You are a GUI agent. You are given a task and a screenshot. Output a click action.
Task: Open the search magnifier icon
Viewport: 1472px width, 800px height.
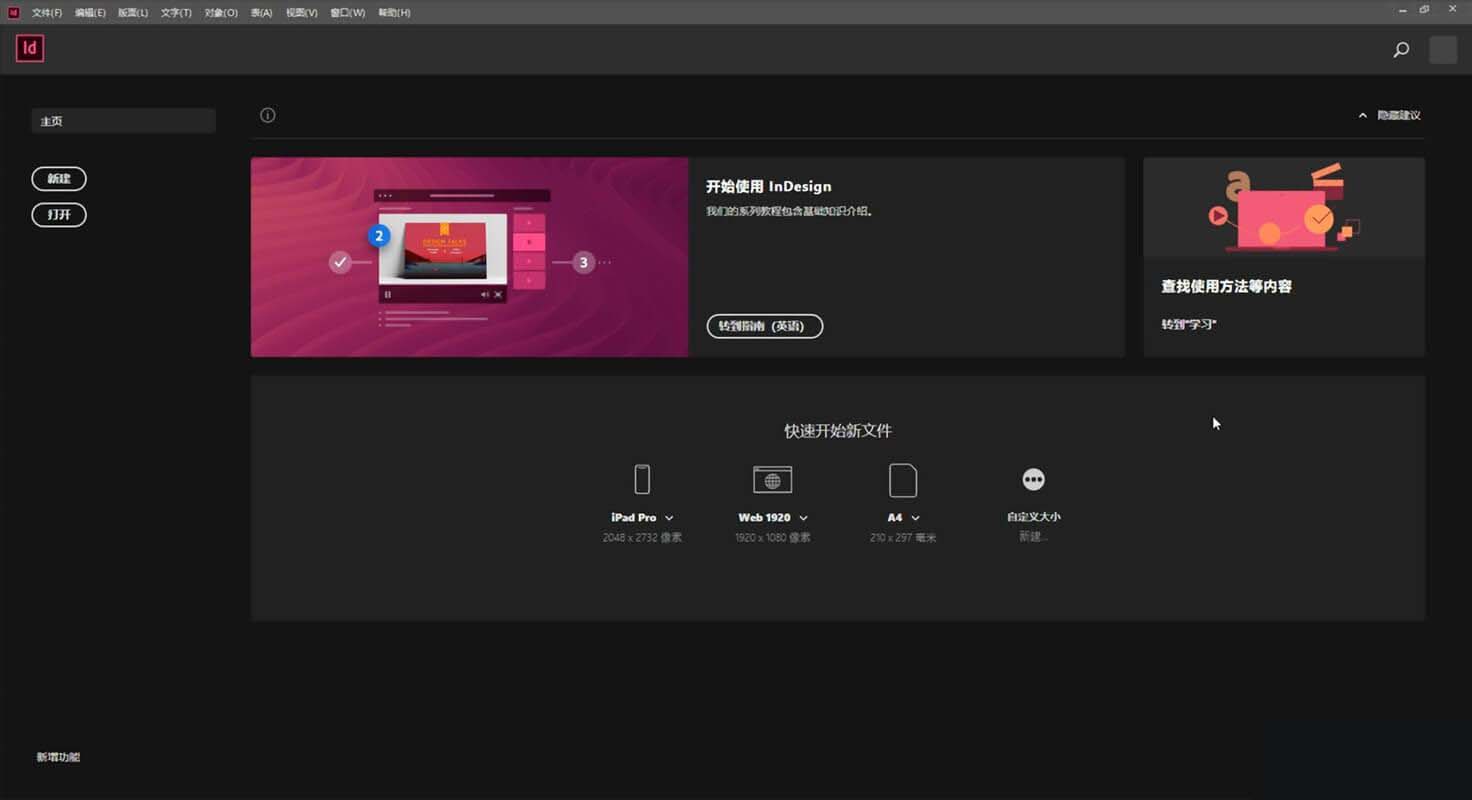coord(1401,49)
